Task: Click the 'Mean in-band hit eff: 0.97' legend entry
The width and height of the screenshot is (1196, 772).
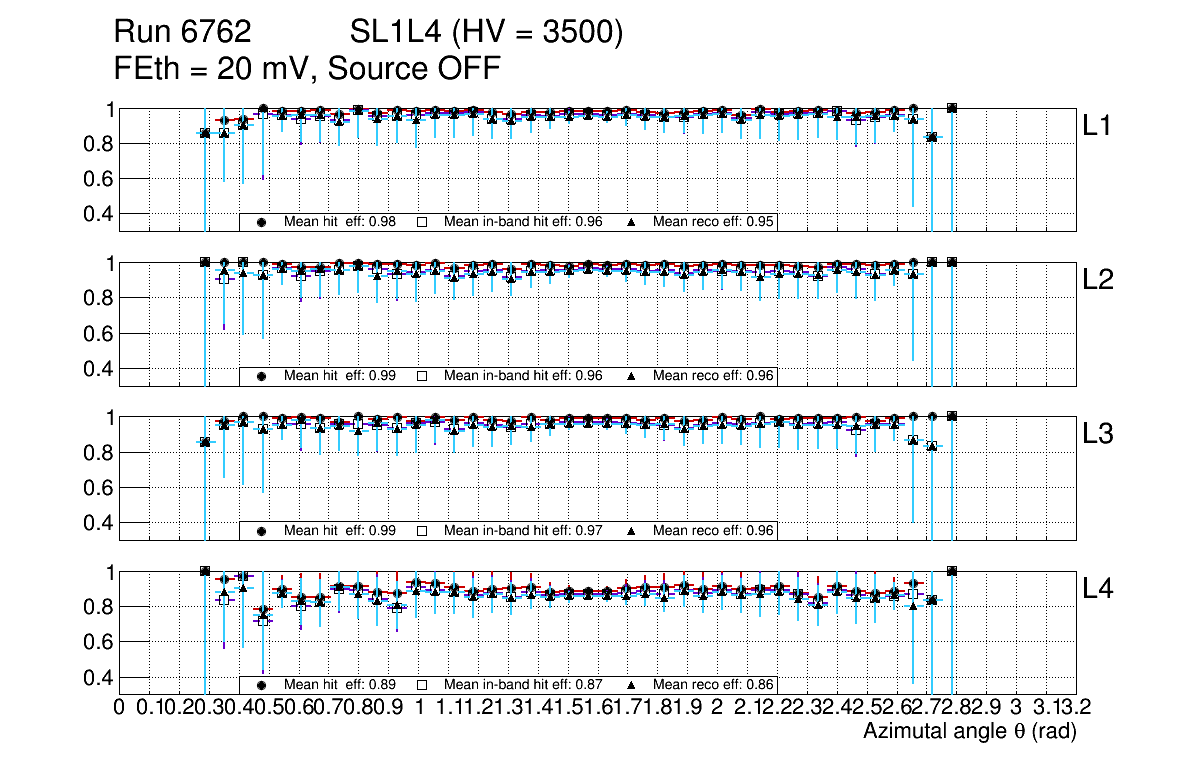Action: click(523, 531)
